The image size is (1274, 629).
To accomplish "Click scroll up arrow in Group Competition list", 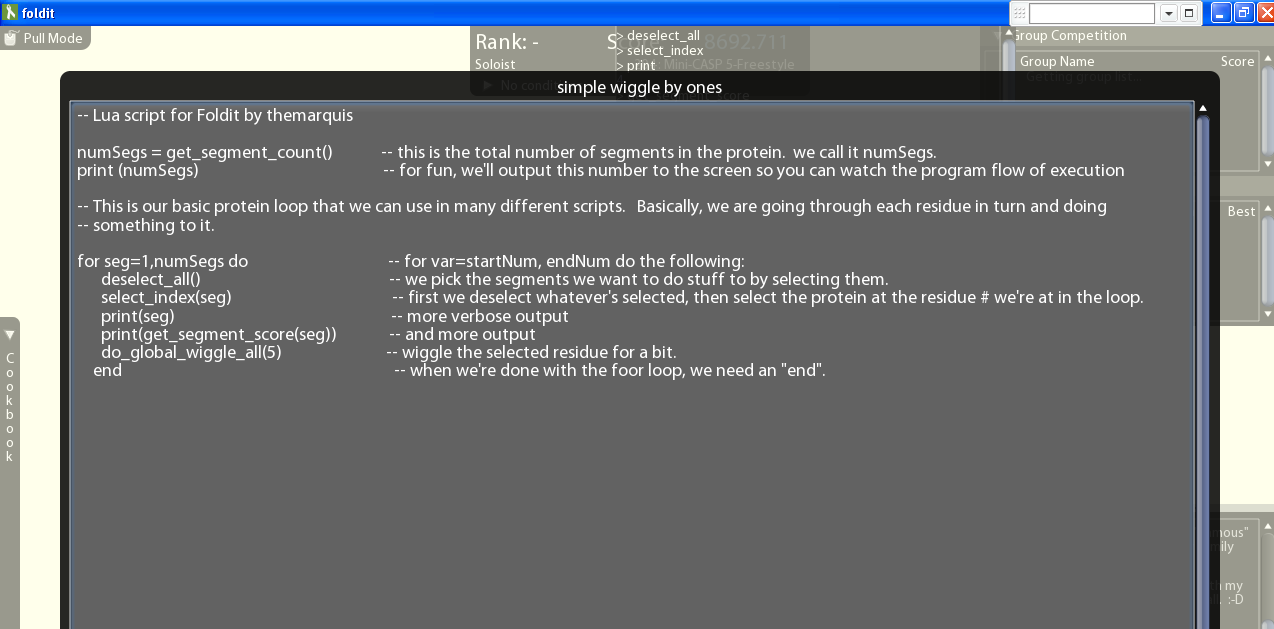I will point(1267,59).
